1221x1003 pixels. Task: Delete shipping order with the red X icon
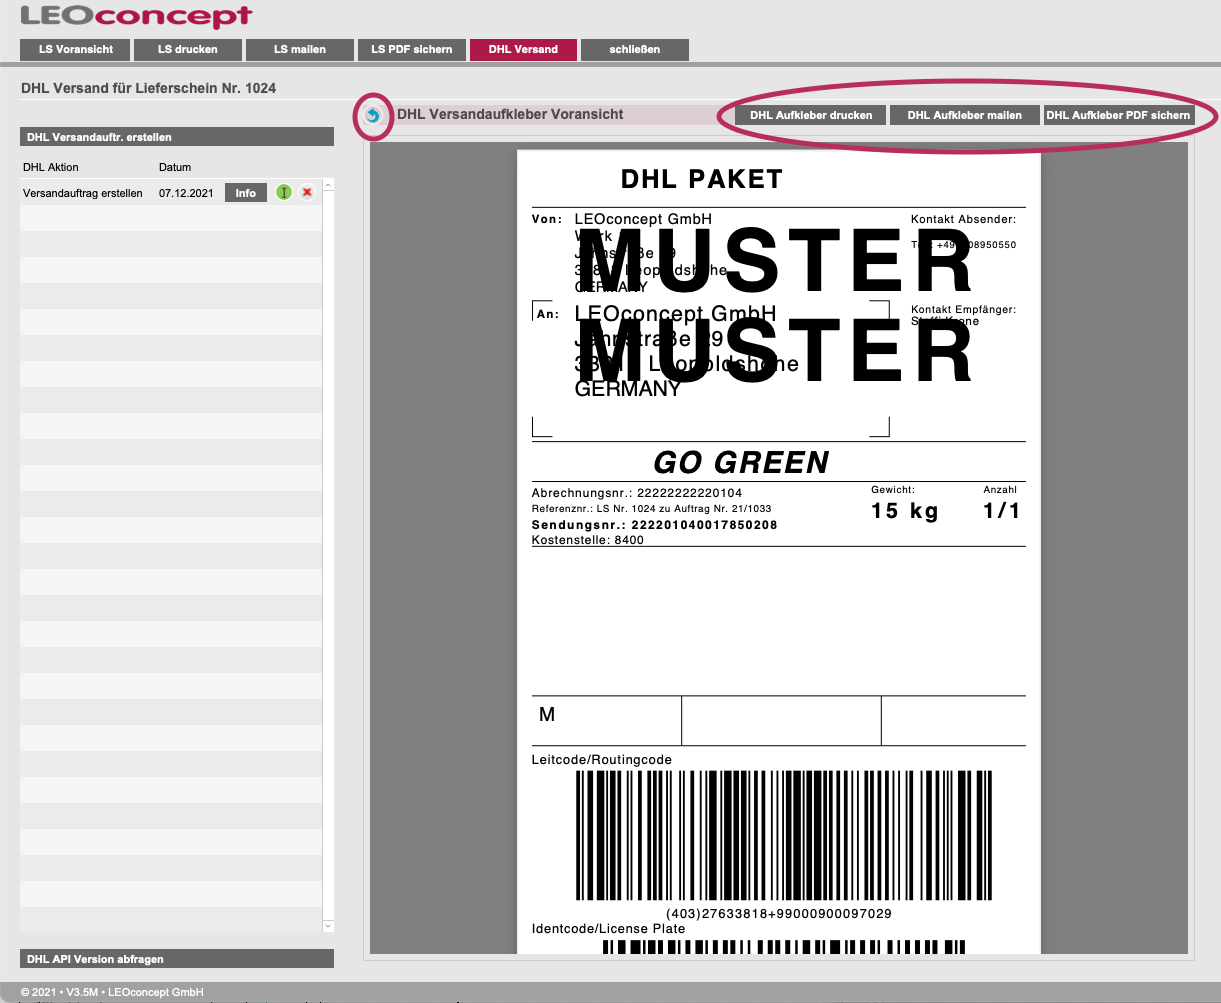[x=307, y=193]
